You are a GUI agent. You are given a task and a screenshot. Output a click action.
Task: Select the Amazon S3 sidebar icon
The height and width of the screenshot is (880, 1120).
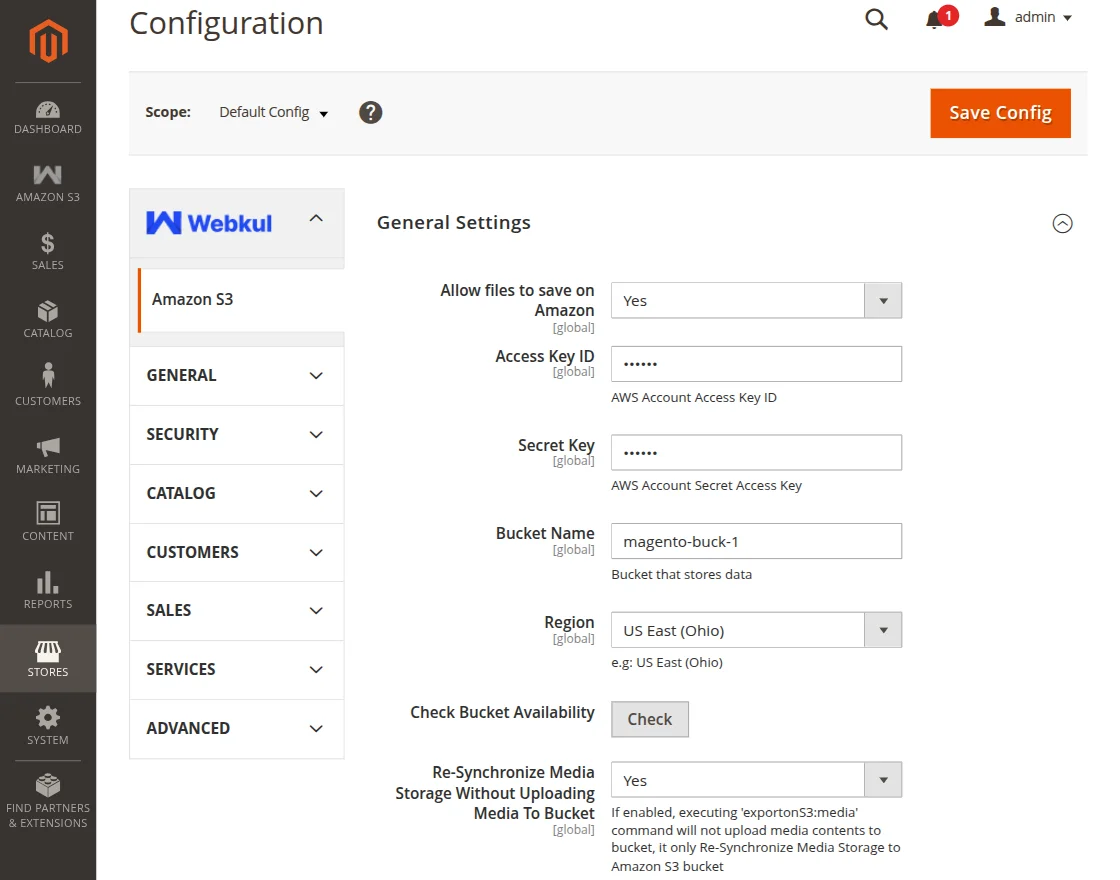(x=47, y=184)
